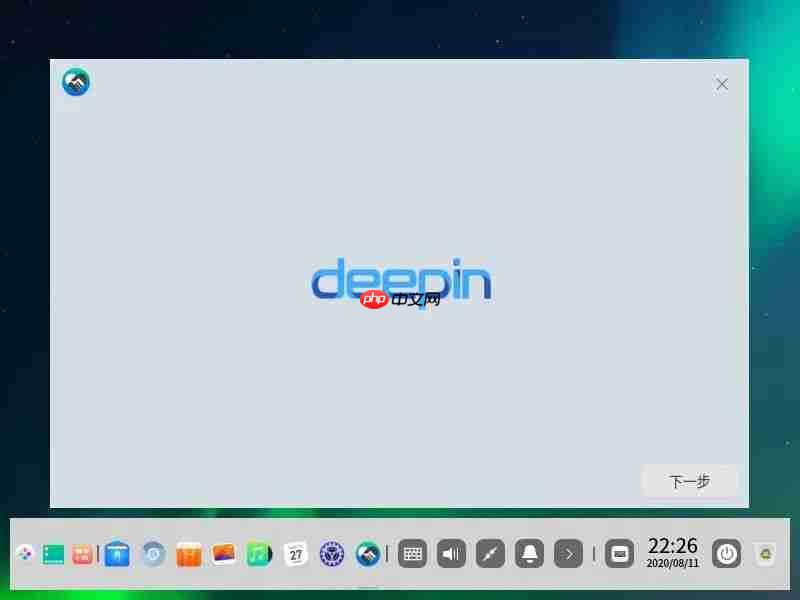Open the Trash icon in the dock
This screenshot has height=600, width=800.
(x=765, y=554)
